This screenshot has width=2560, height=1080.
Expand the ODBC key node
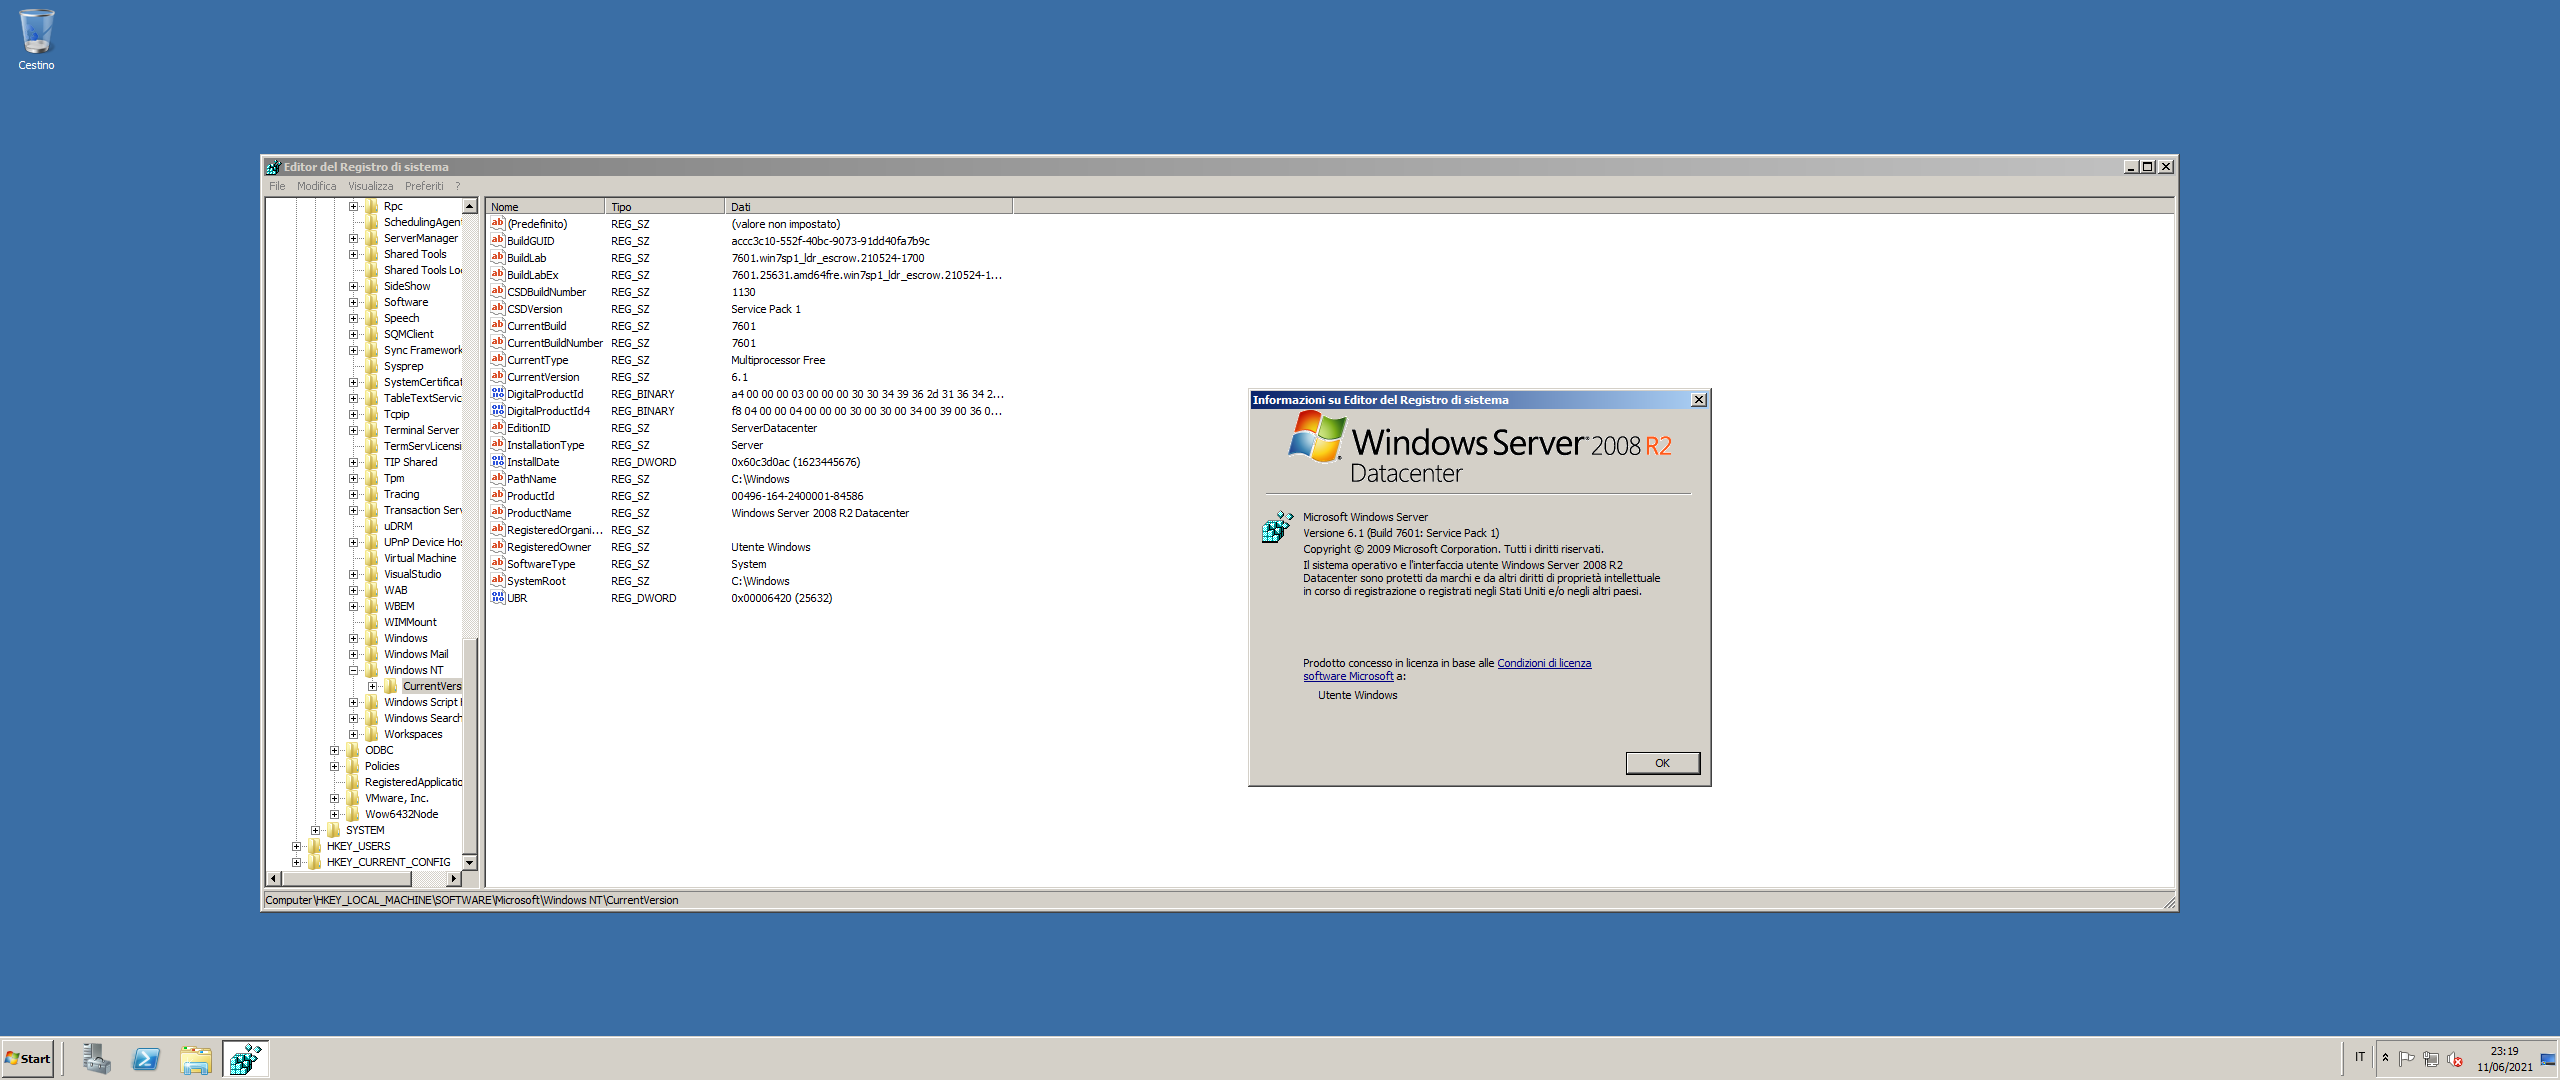(334, 750)
